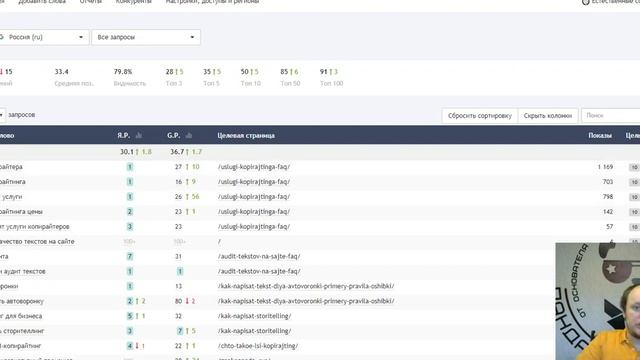Open /chto-takoe-lsi-kopirajting/ link
This screenshot has height=360, width=640.
pos(258,346)
